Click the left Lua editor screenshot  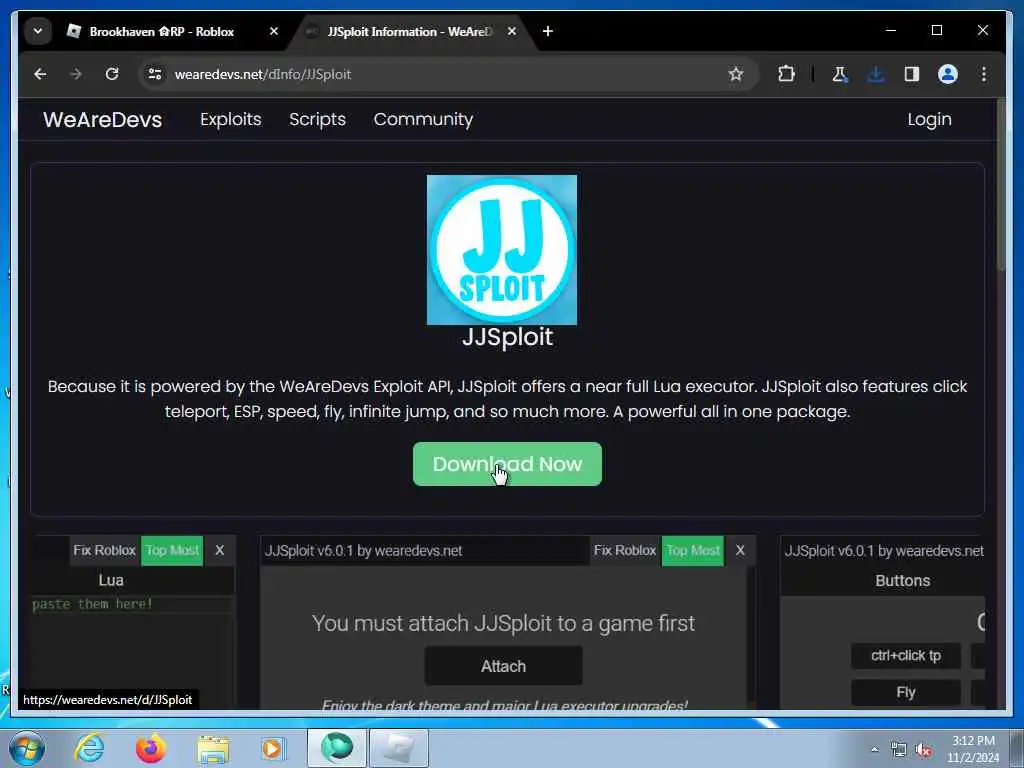[x=133, y=622]
